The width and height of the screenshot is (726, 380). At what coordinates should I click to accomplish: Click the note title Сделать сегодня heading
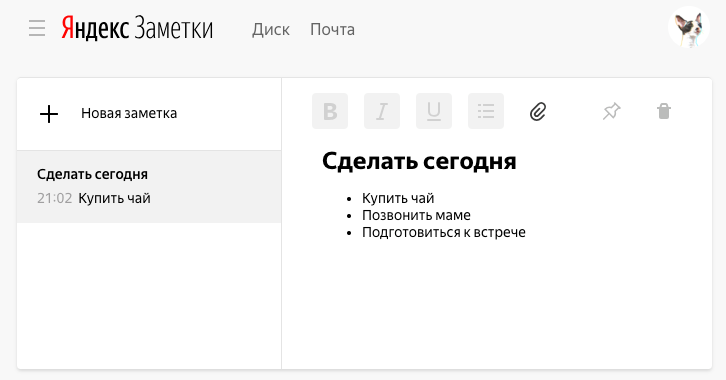419,162
